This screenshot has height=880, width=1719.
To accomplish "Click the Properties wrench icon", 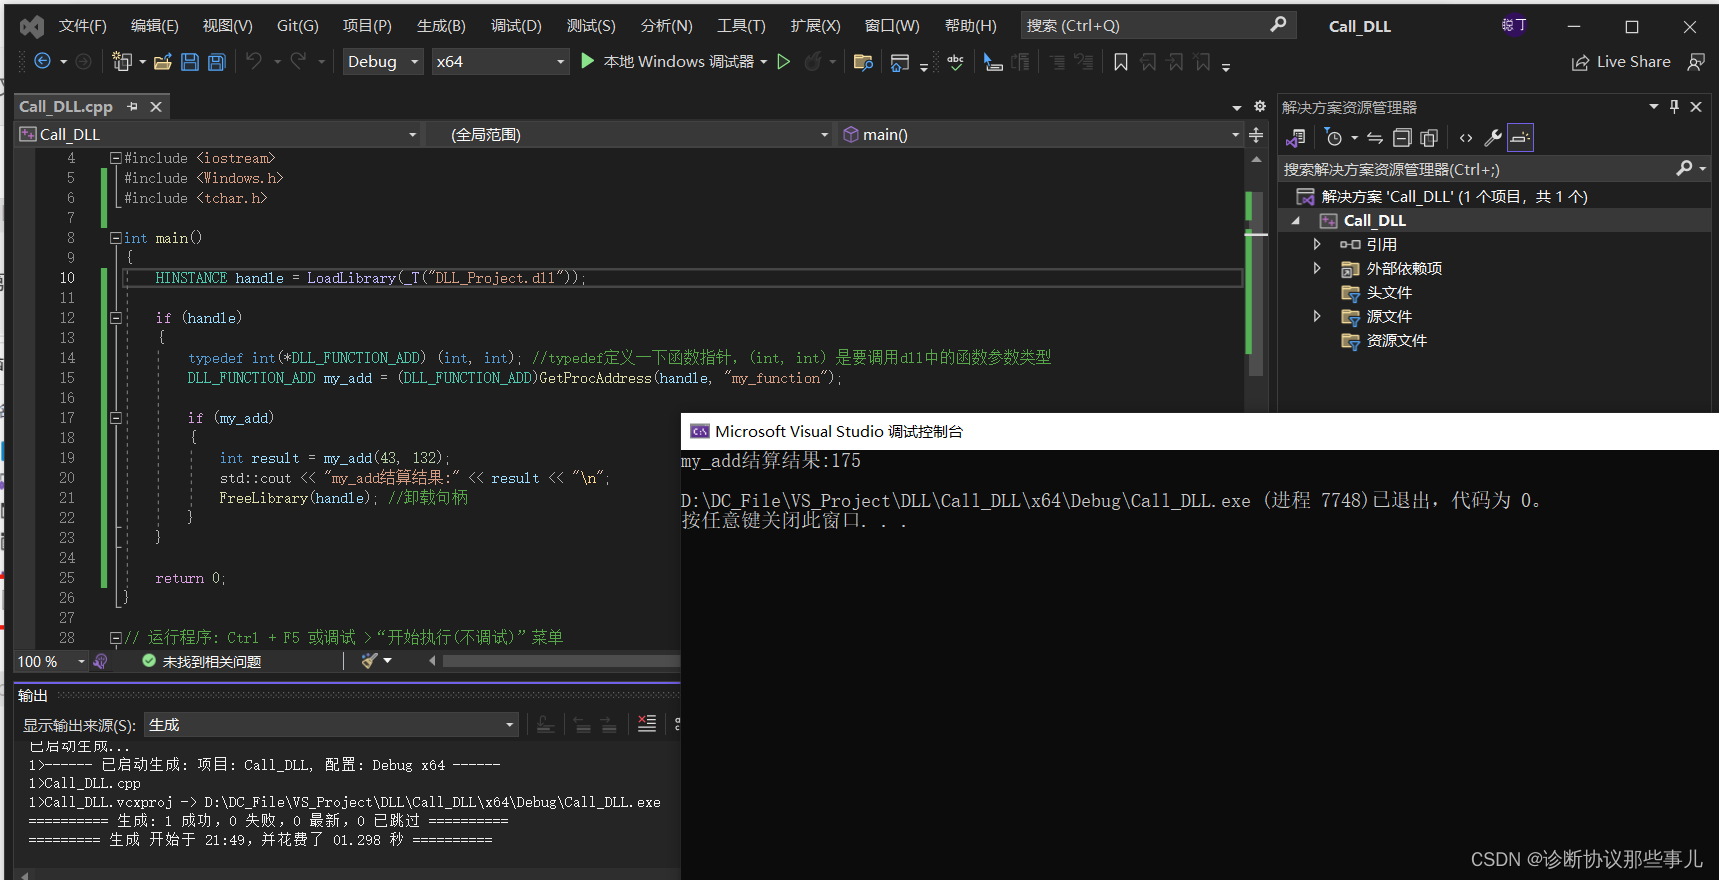I will coord(1493,138).
